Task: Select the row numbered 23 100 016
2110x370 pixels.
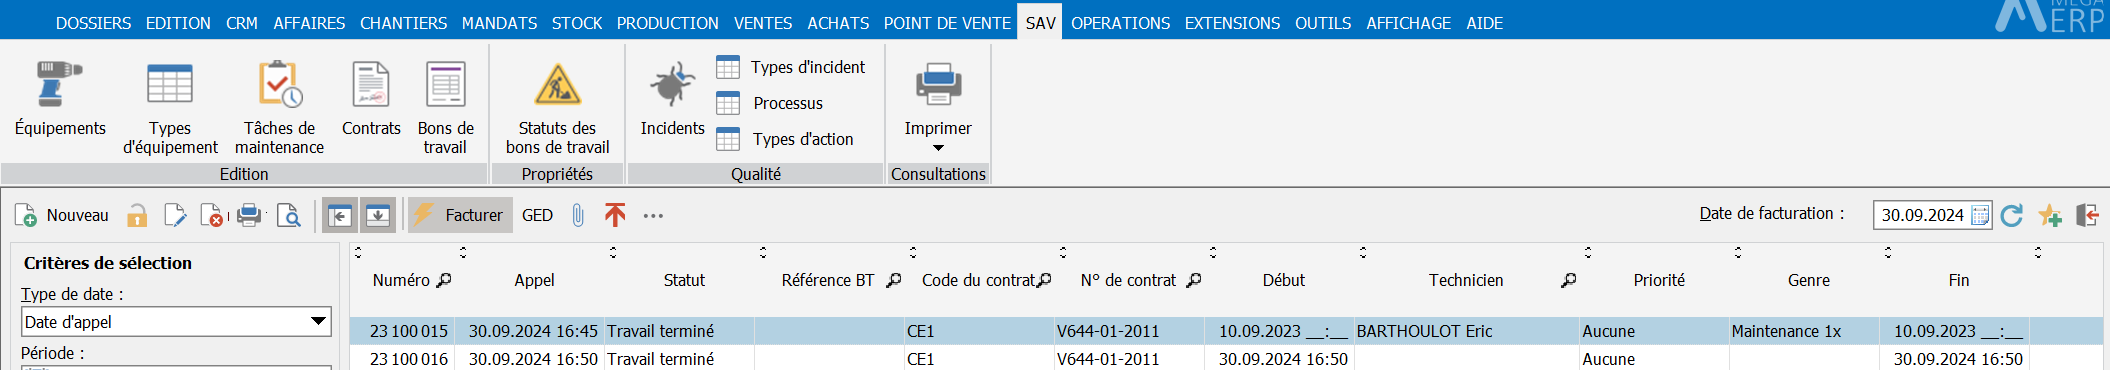Action: point(1225,358)
